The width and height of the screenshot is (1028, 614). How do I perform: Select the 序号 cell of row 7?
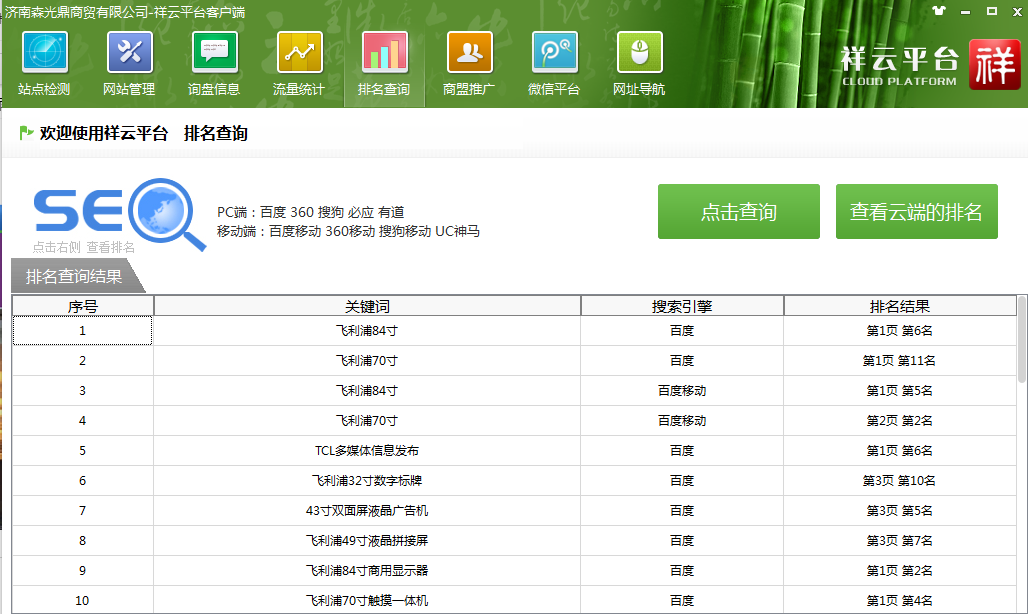click(83, 511)
